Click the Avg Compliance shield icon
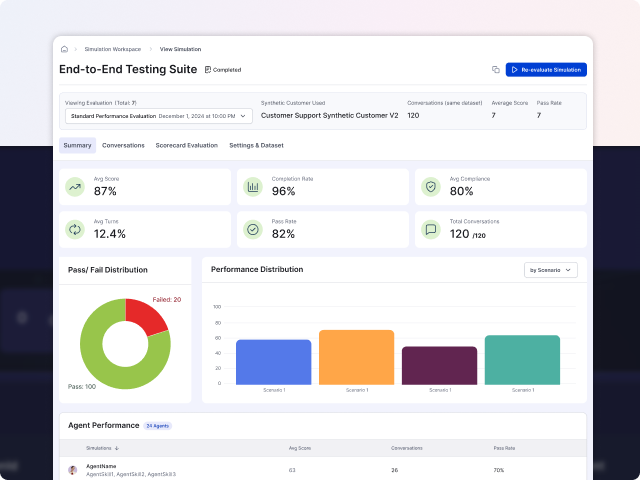 (431, 186)
